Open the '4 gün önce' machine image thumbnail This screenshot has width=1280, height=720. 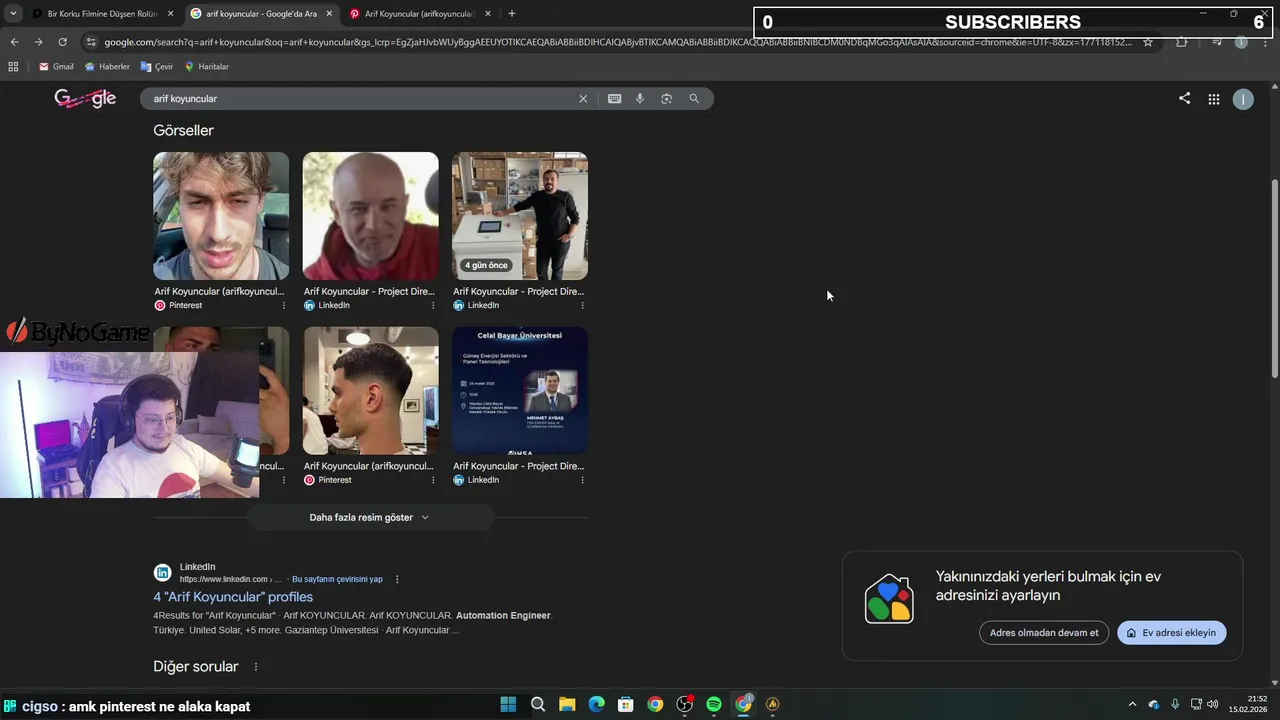click(x=520, y=216)
